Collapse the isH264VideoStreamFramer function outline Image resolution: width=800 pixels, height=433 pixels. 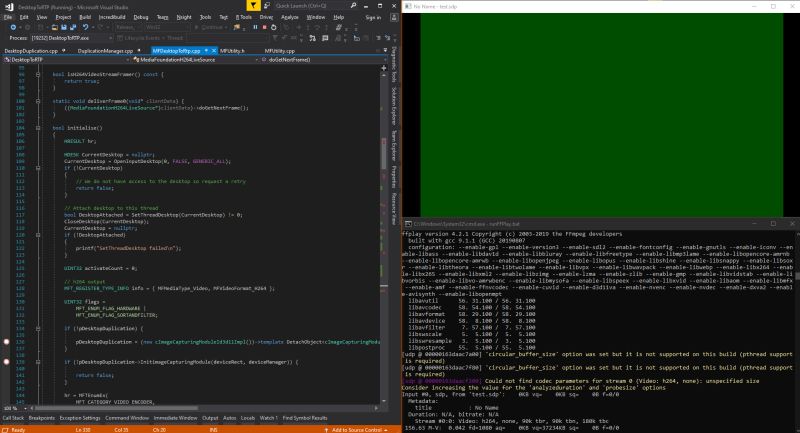tap(38, 74)
